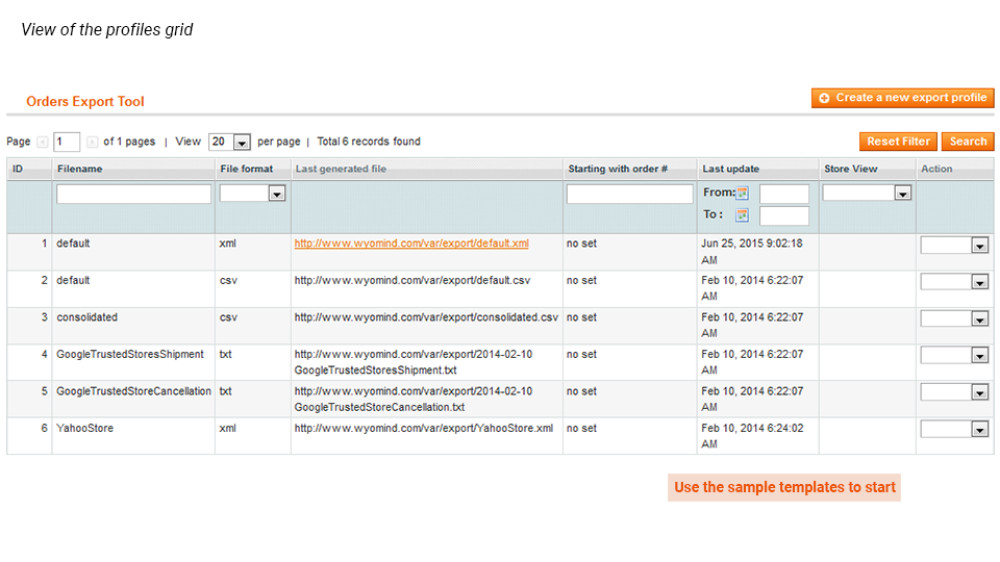Image resolution: width=1000 pixels, height=562 pixels.
Task: Click the page number input field
Action: pos(67,142)
